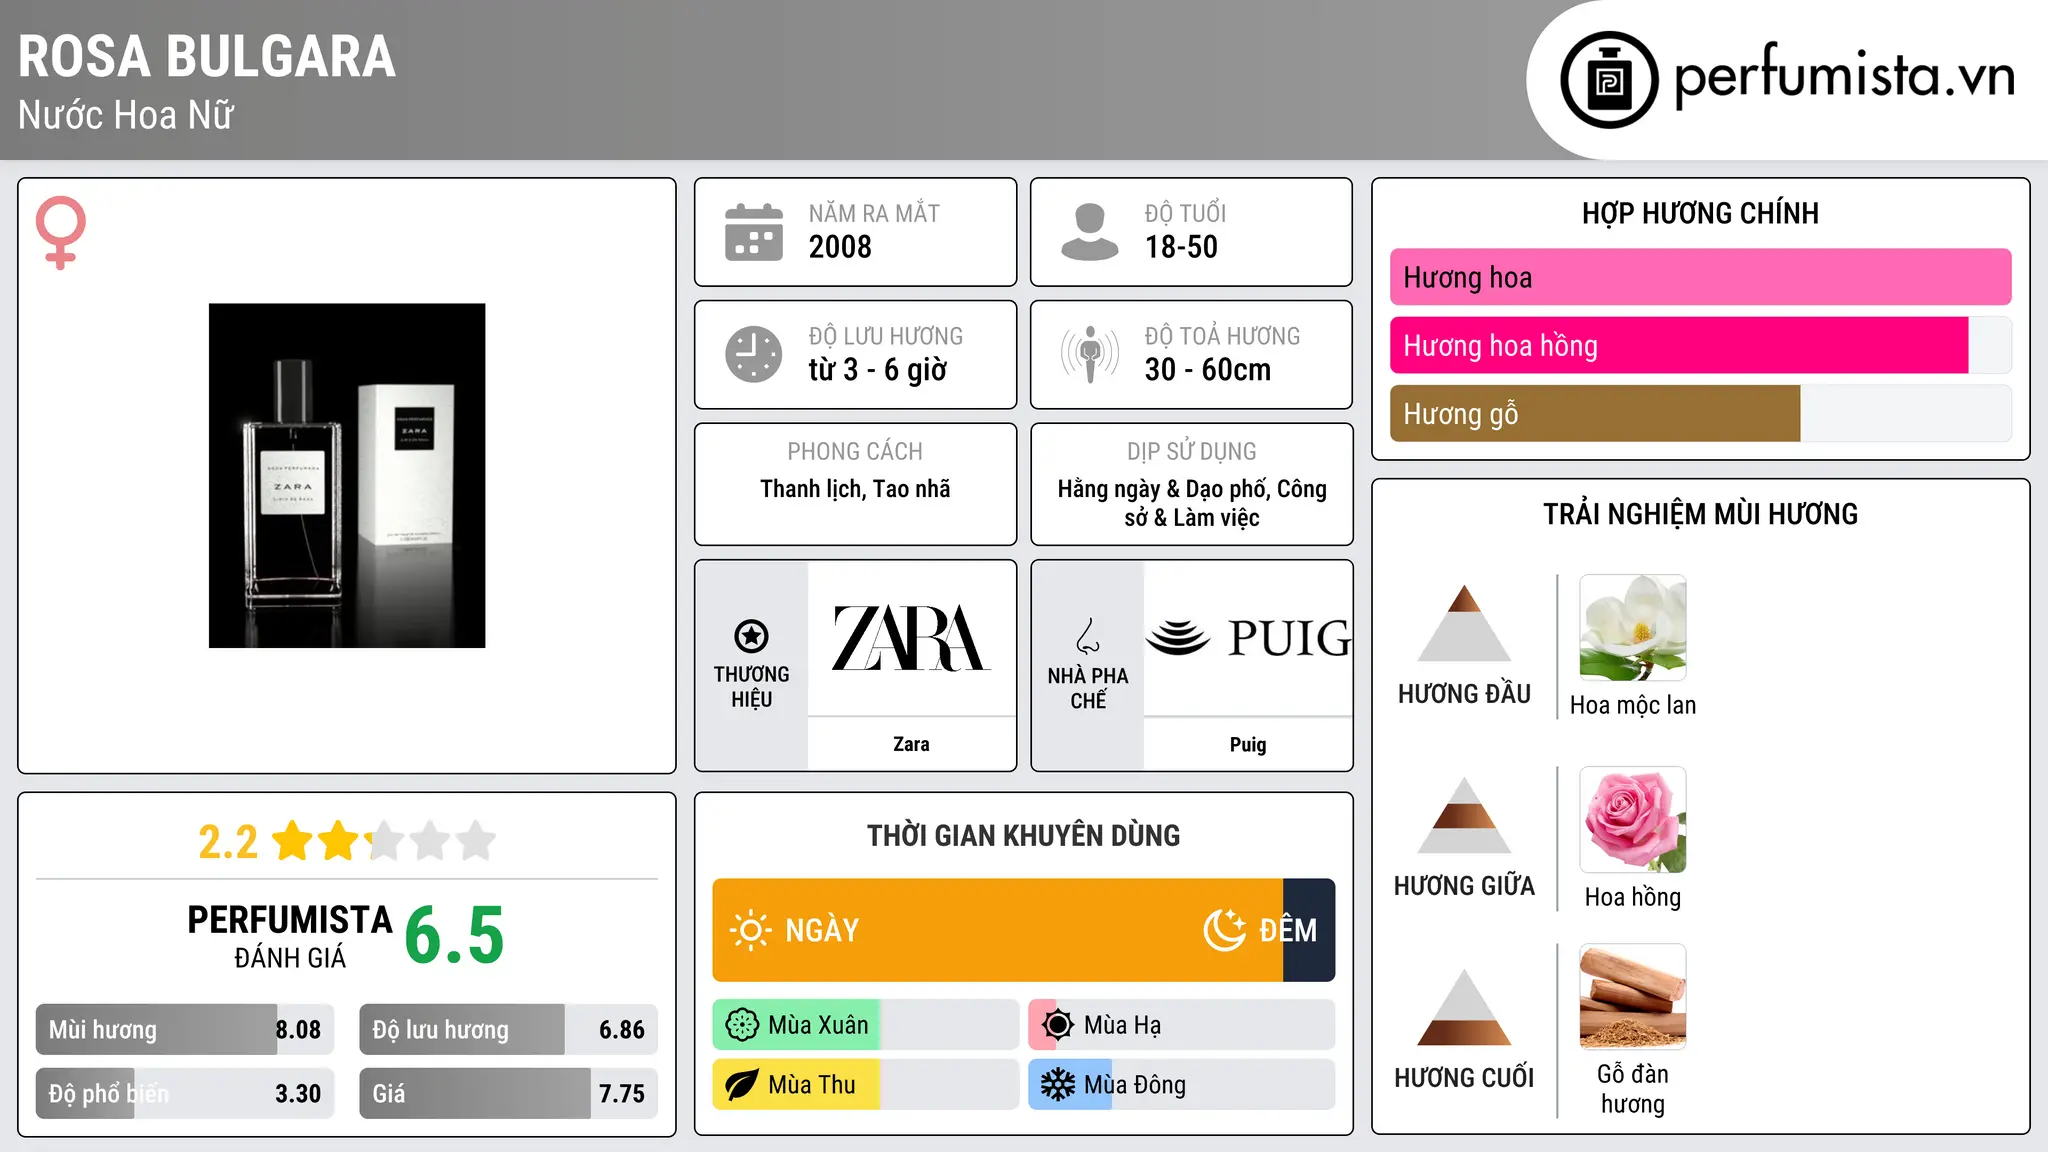Image resolution: width=2048 pixels, height=1152 pixels.
Task: Click the Giá 7.75 score bar
Action: click(x=509, y=1094)
